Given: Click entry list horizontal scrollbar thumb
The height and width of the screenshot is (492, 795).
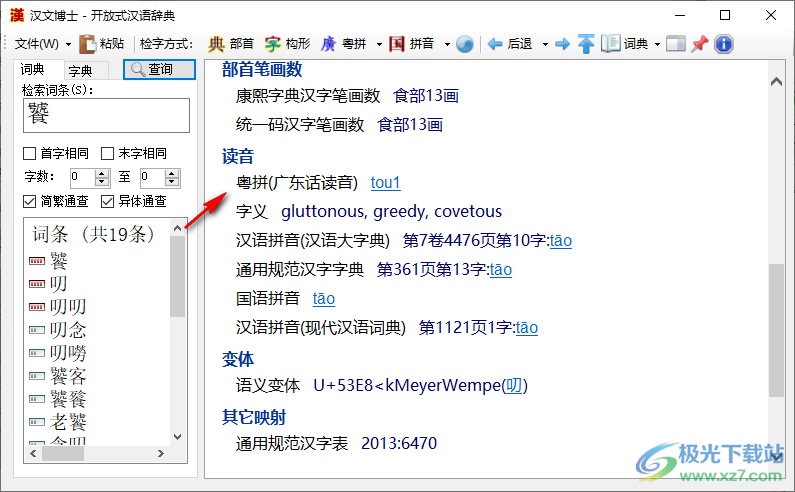Looking at the screenshot, I should [63, 453].
